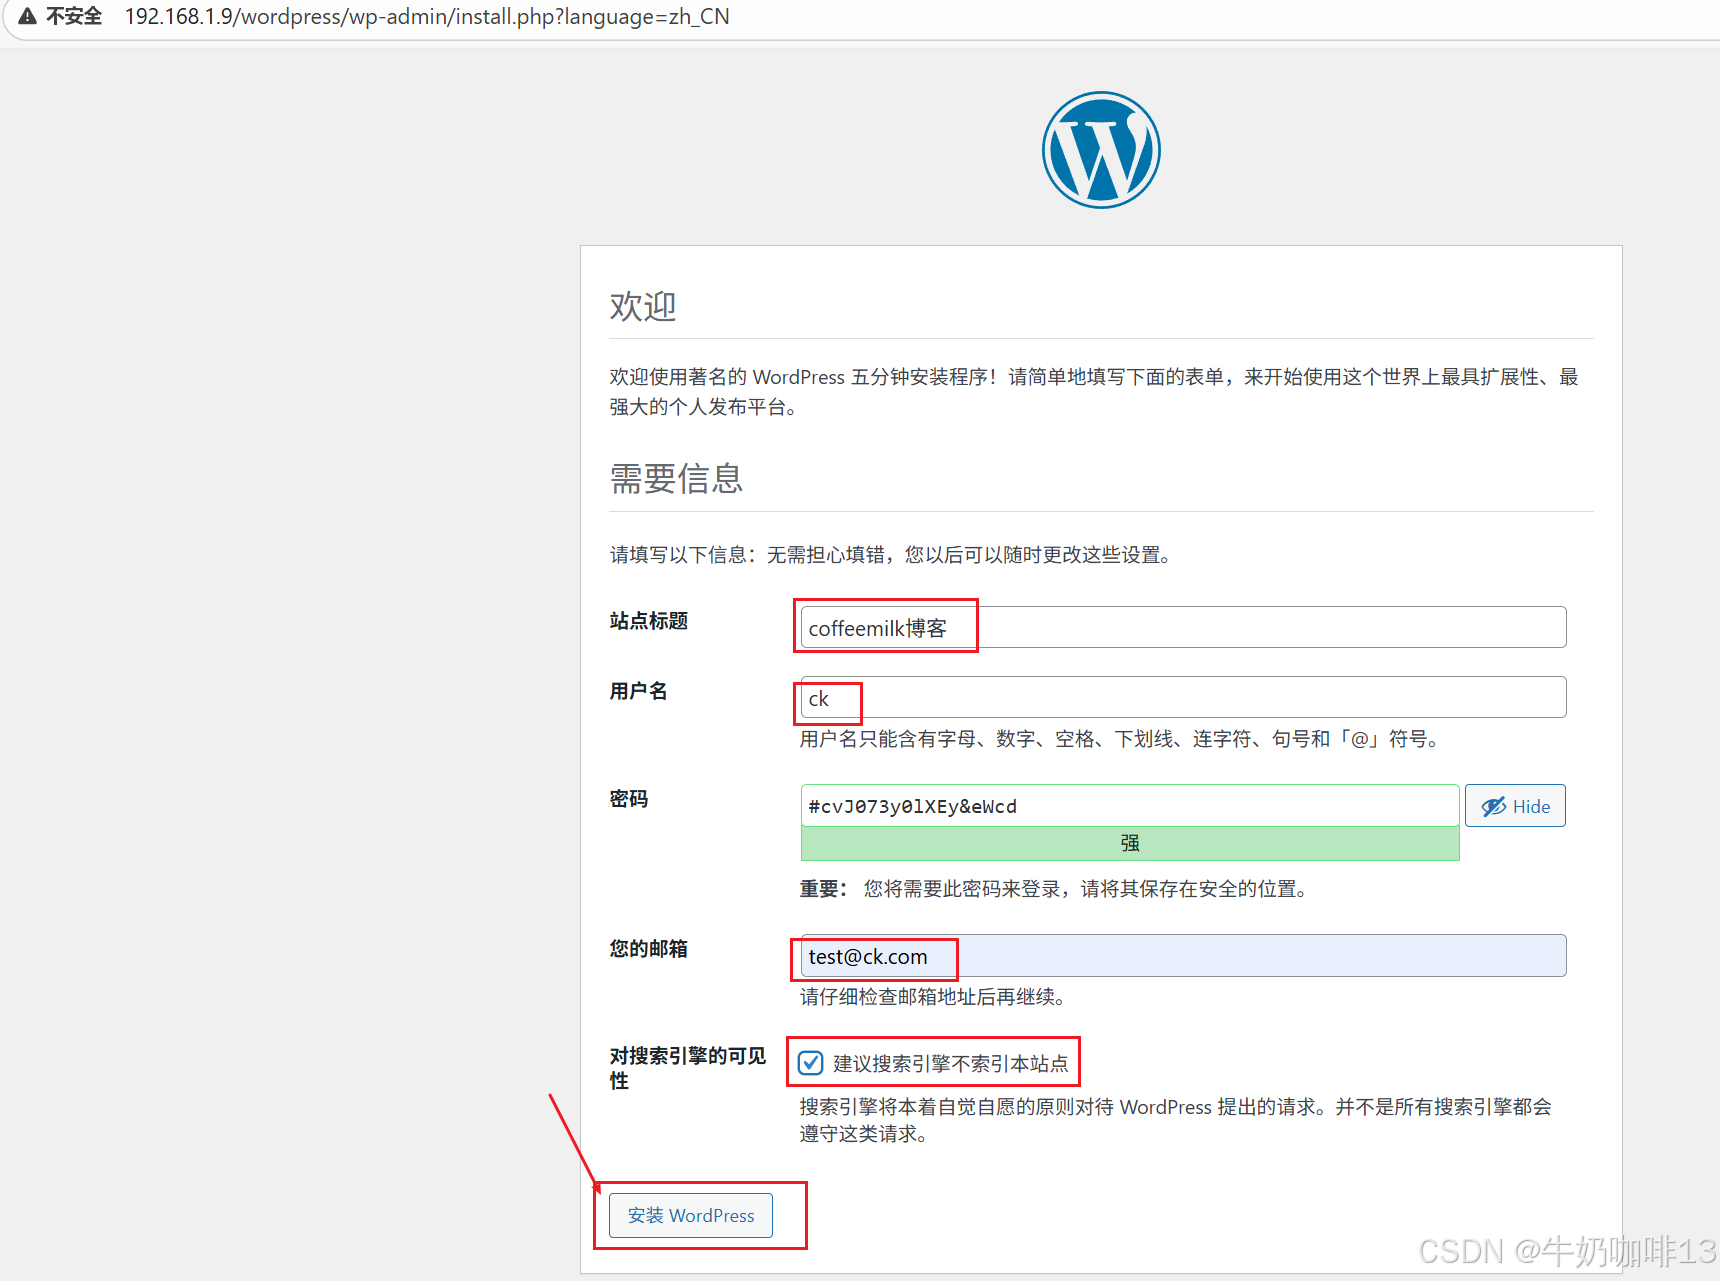Click the 需要信息 heading
Image resolution: width=1720 pixels, height=1281 pixels.
click(x=677, y=479)
